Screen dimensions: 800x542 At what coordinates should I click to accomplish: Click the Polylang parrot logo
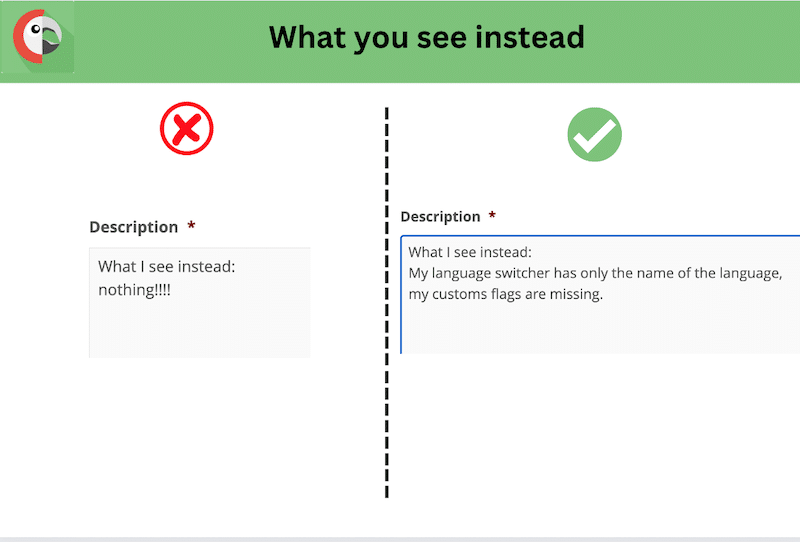38,37
